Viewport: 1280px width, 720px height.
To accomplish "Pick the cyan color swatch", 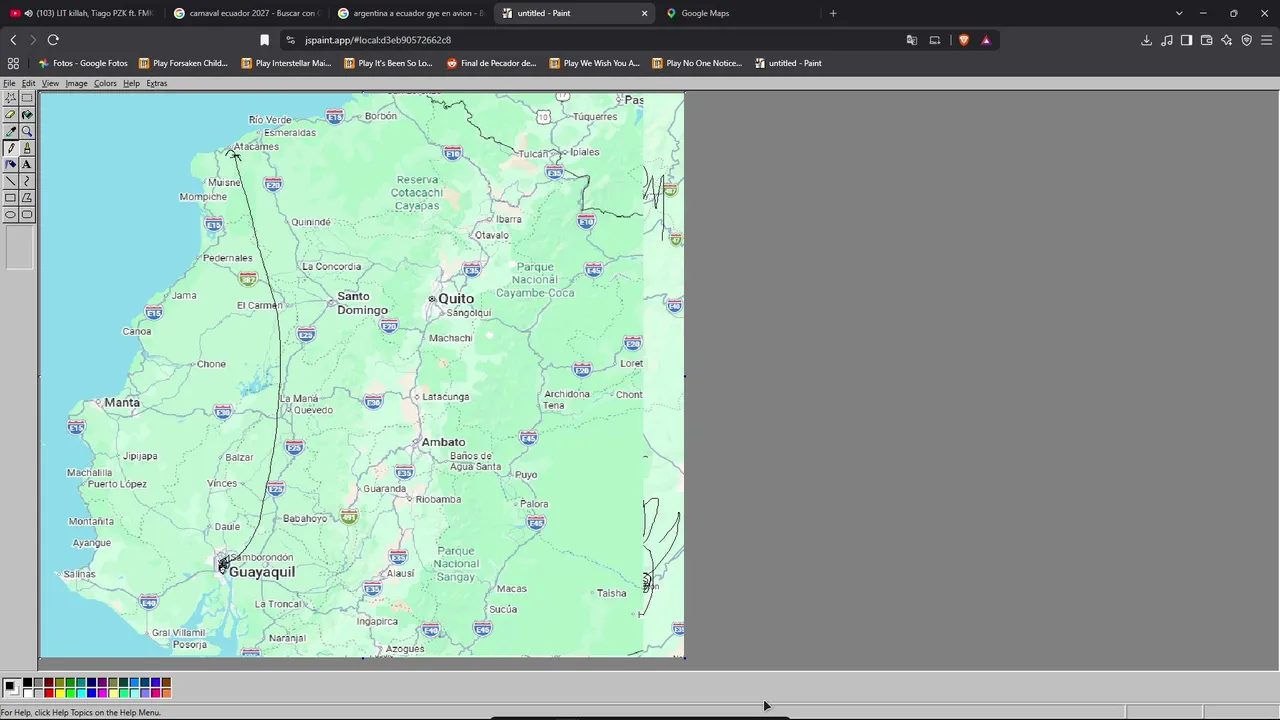I will pos(81,693).
